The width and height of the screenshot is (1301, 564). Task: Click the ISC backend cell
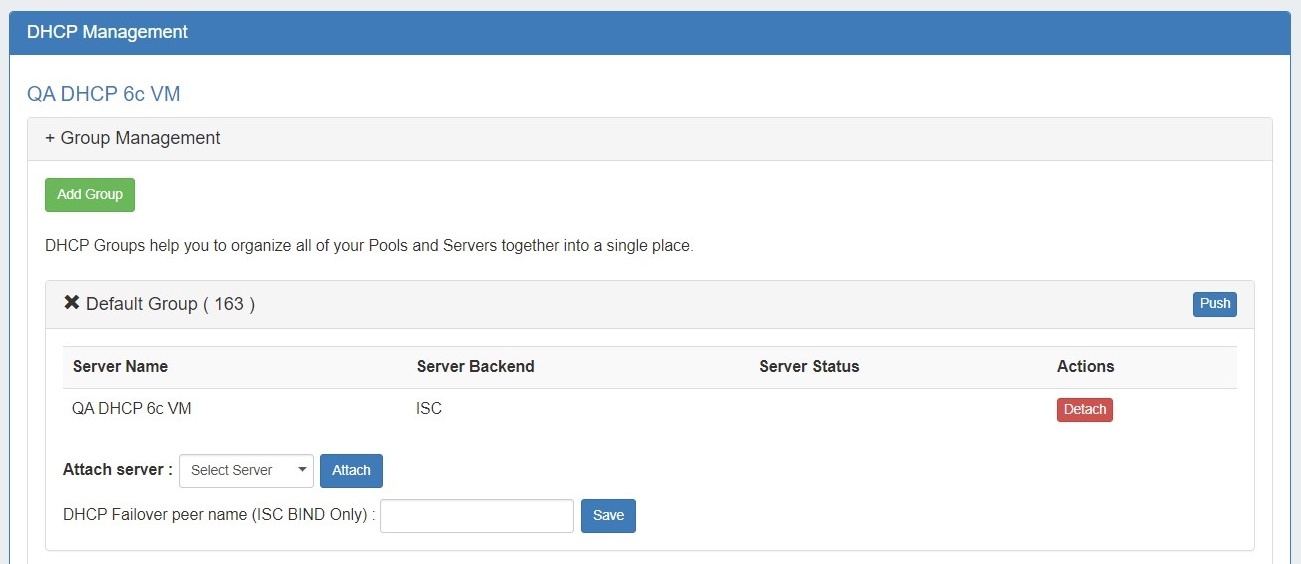429,409
